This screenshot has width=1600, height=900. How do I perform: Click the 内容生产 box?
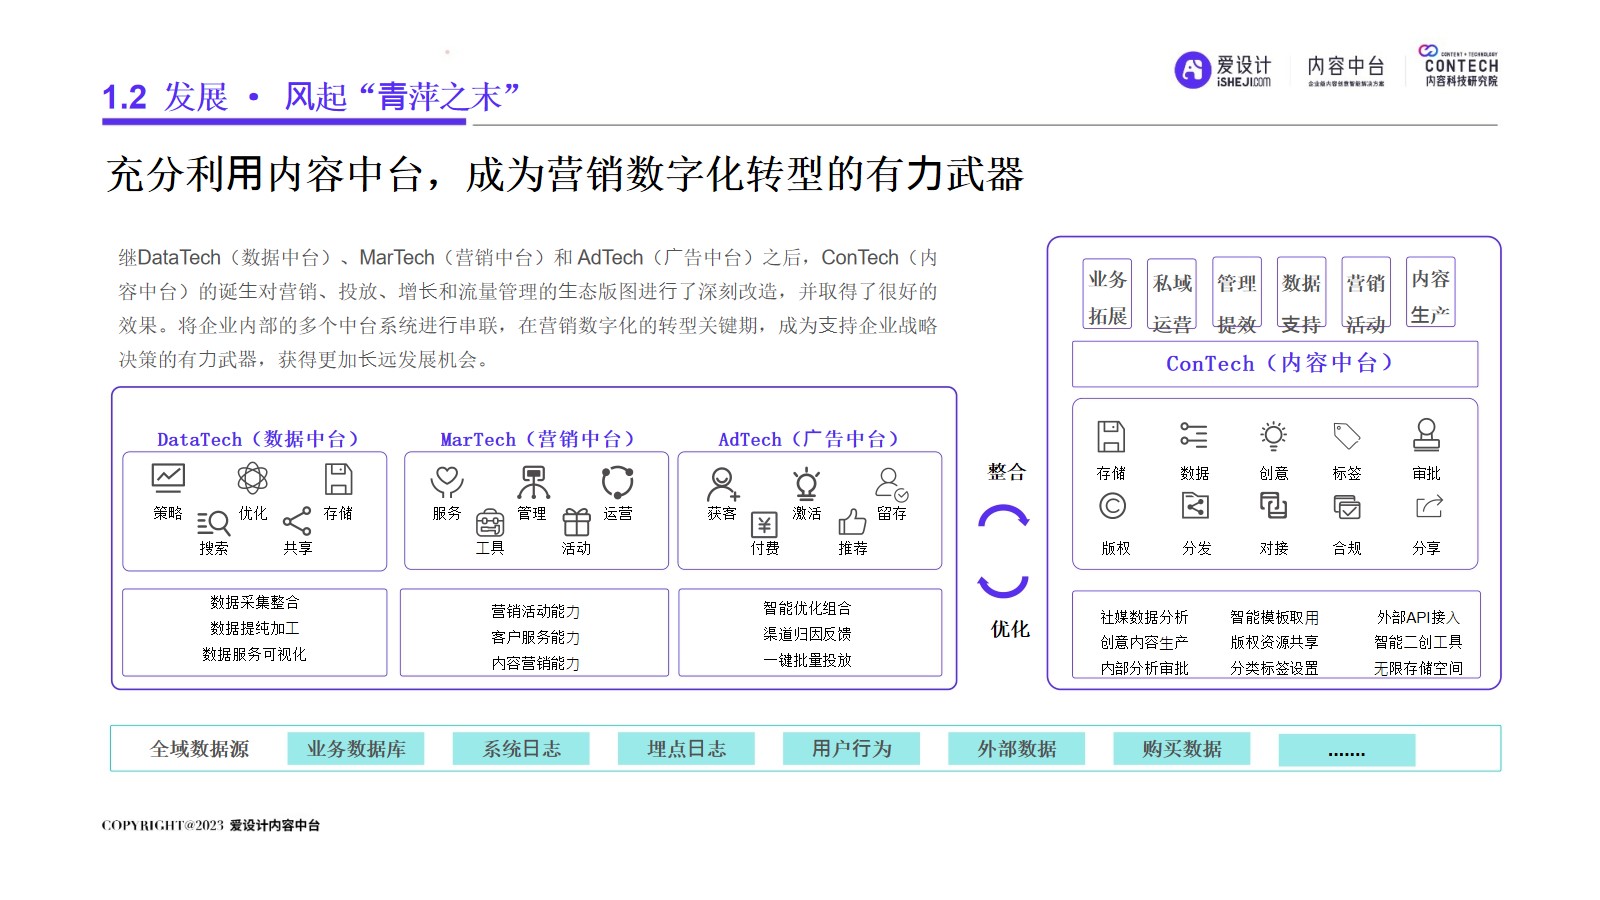(1430, 293)
